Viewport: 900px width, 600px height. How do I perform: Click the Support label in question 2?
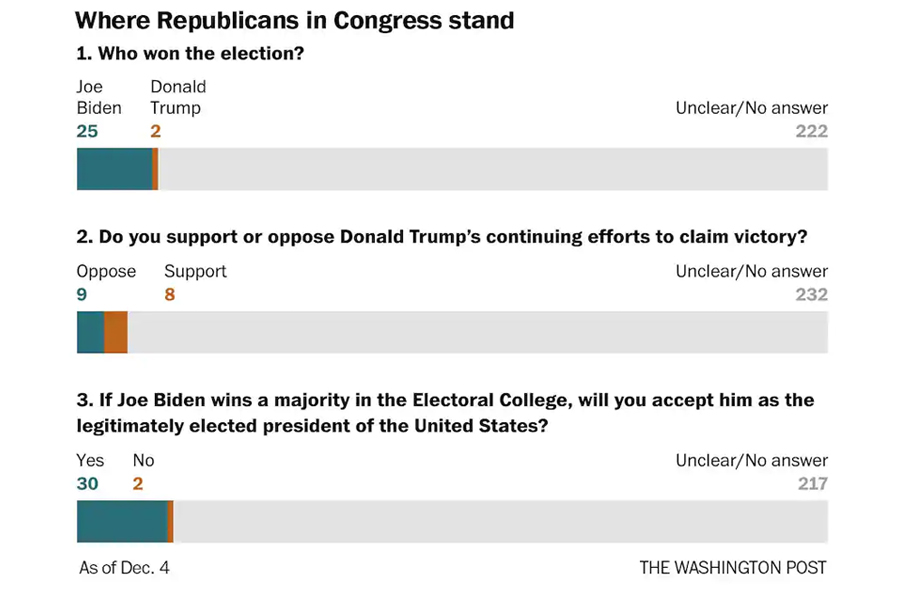(x=195, y=271)
